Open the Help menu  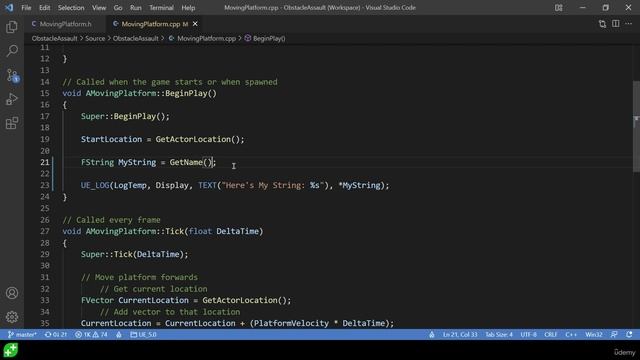(188, 8)
